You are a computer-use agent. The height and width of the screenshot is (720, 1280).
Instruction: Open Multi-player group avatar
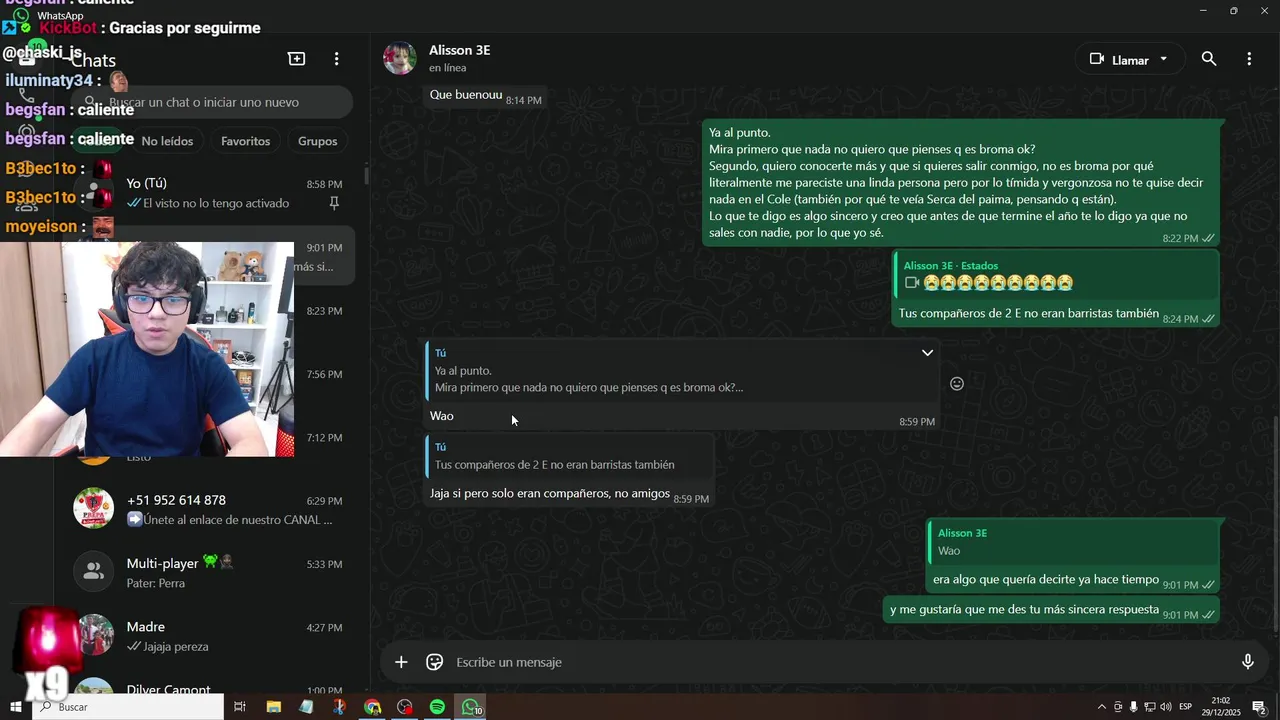[x=94, y=572]
